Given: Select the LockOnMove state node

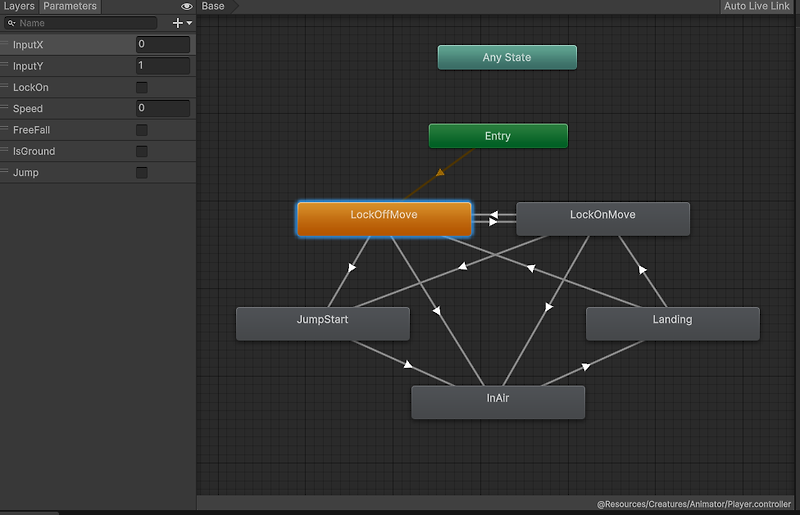Looking at the screenshot, I should tap(603, 219).
